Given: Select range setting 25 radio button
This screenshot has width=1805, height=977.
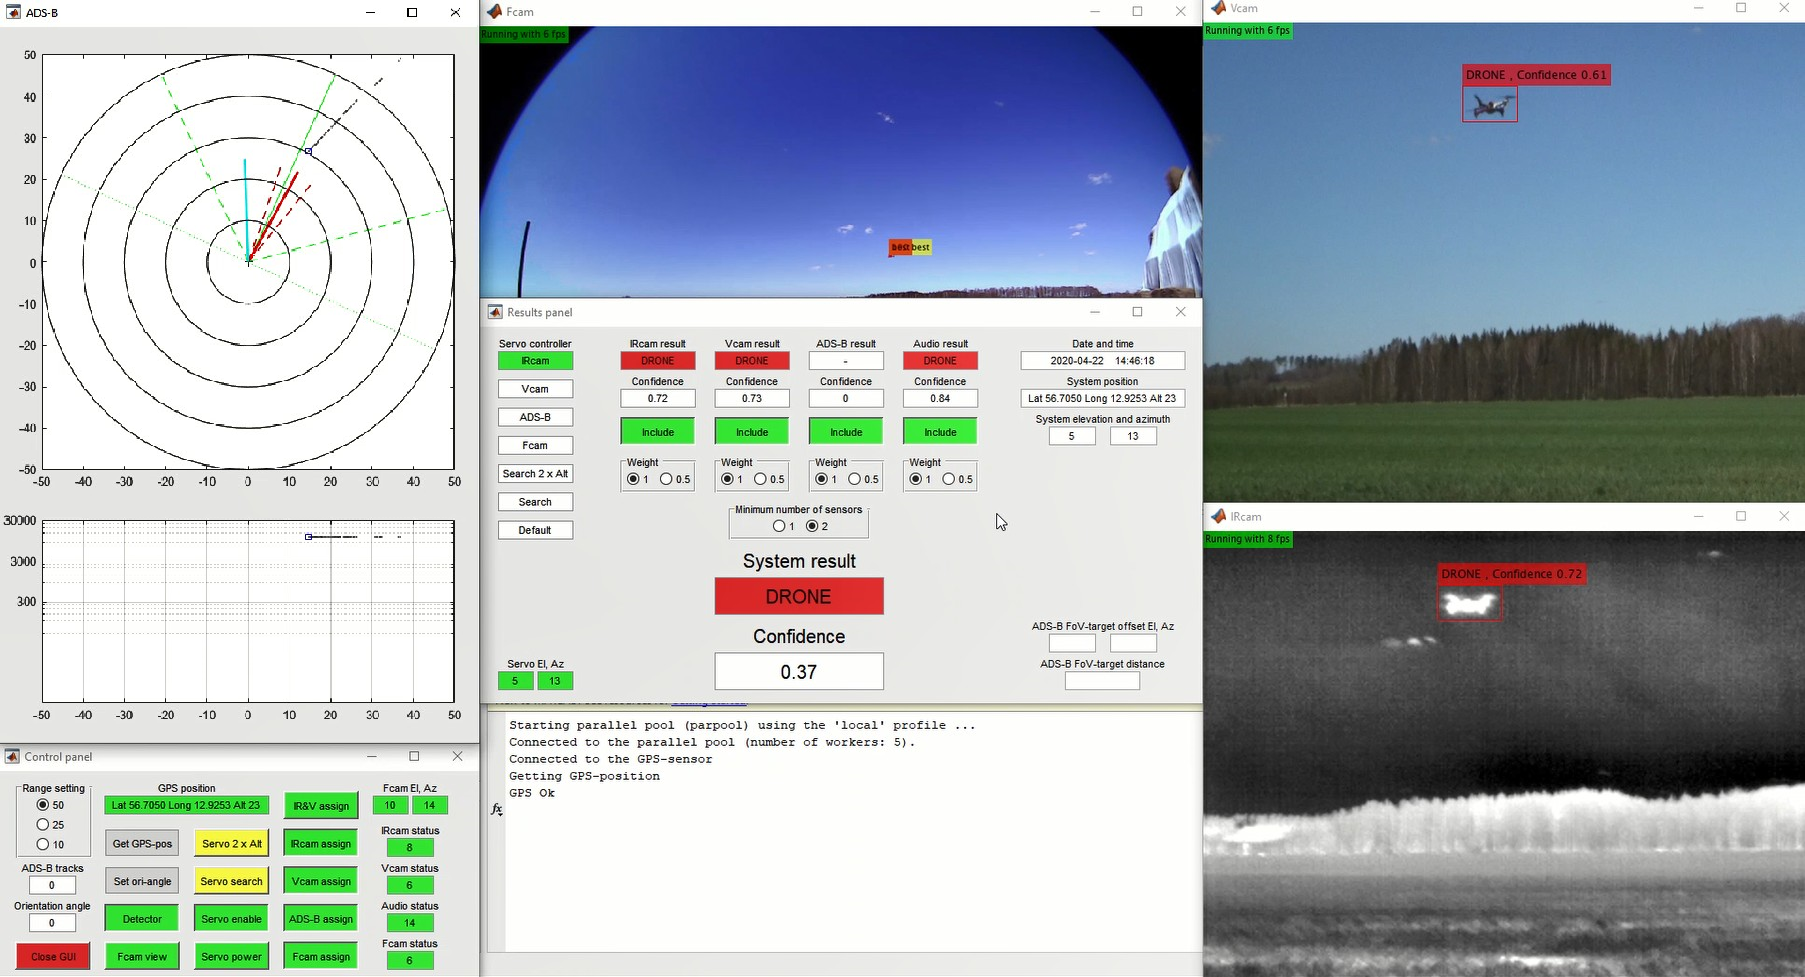Looking at the screenshot, I should 43,825.
